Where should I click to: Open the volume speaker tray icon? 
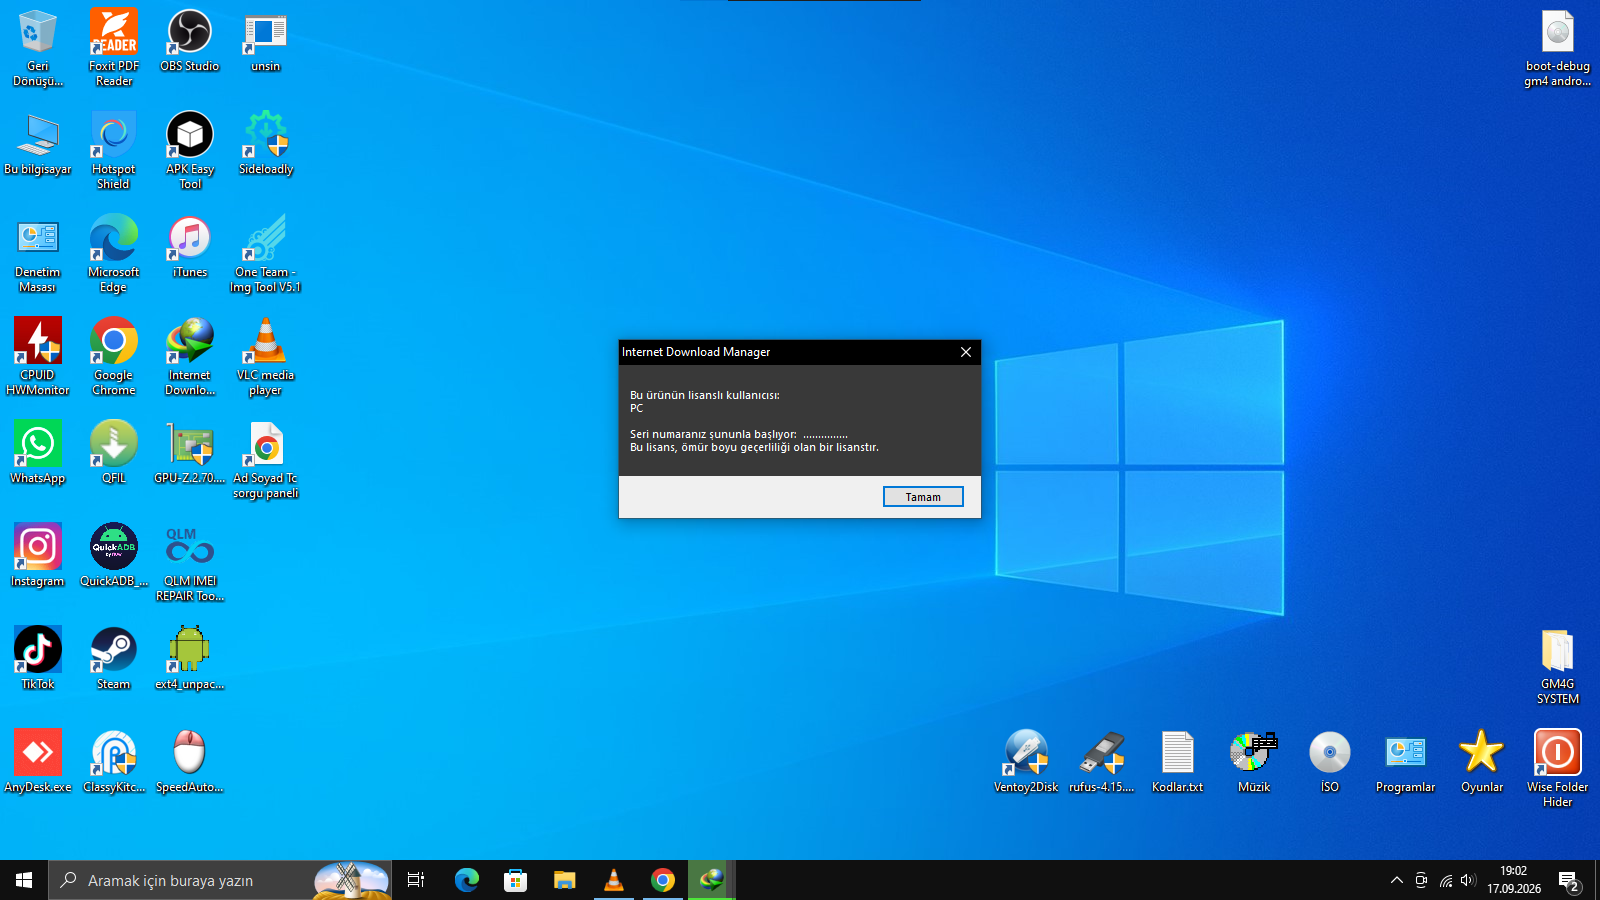[1468, 880]
